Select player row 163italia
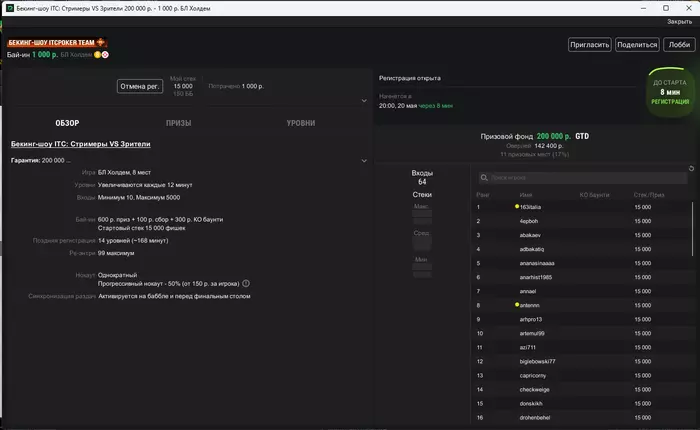The image size is (700, 430). pos(581,207)
